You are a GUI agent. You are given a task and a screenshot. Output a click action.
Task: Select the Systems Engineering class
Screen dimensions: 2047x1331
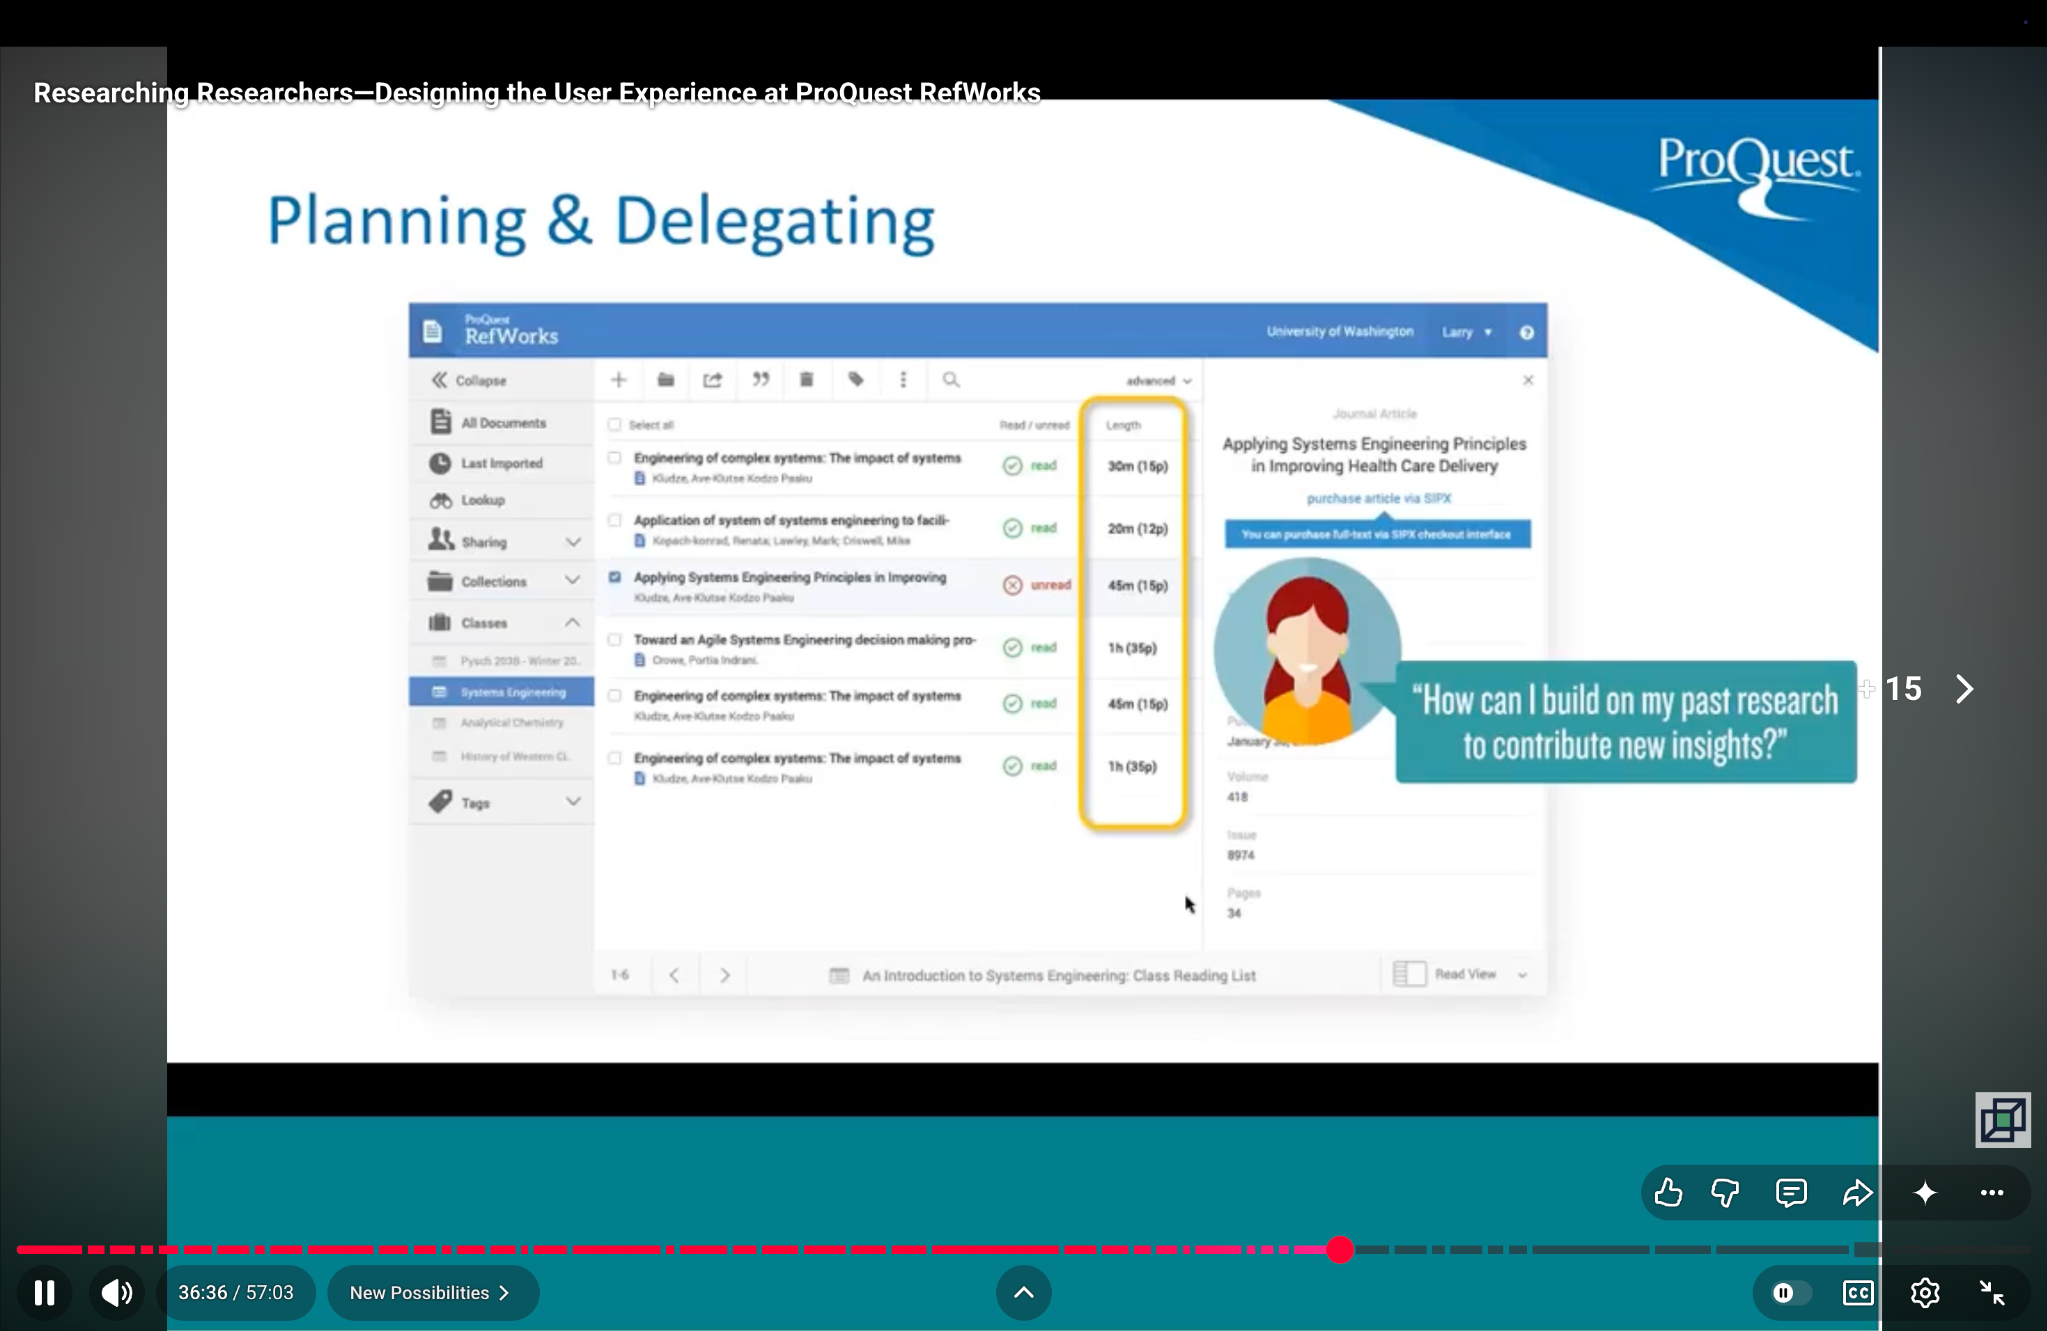[x=501, y=691]
